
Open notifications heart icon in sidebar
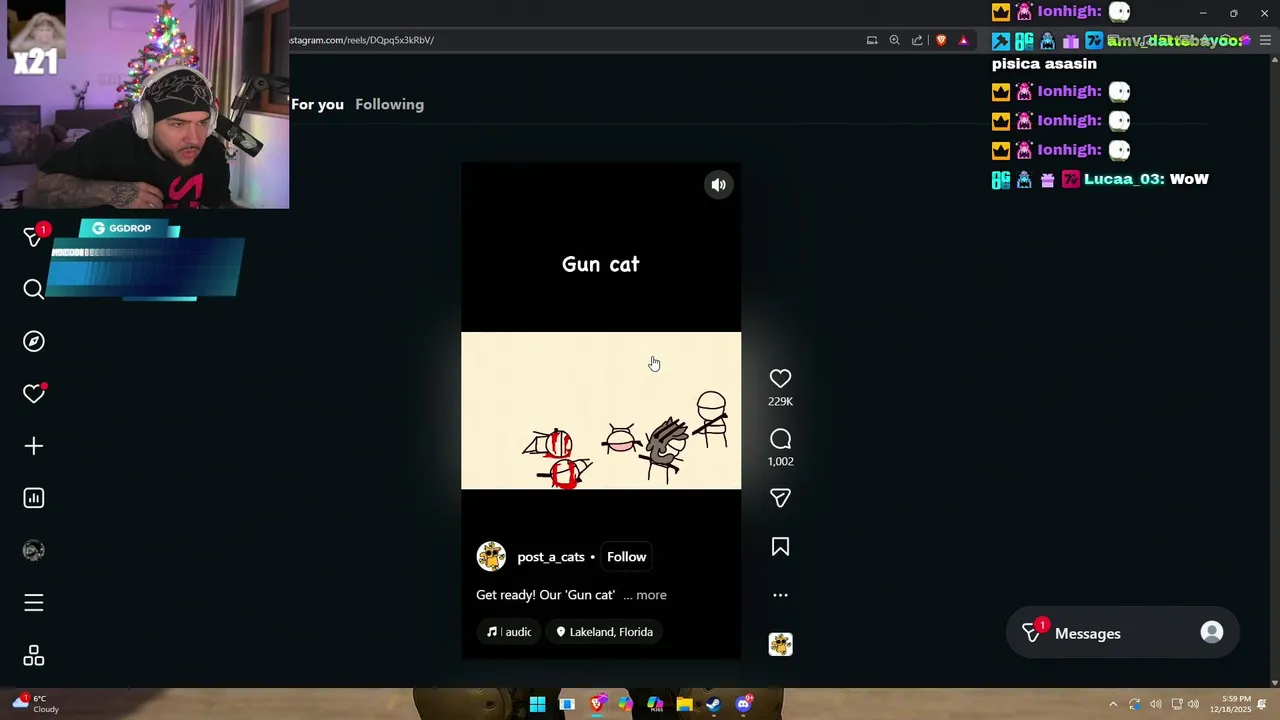(34, 393)
